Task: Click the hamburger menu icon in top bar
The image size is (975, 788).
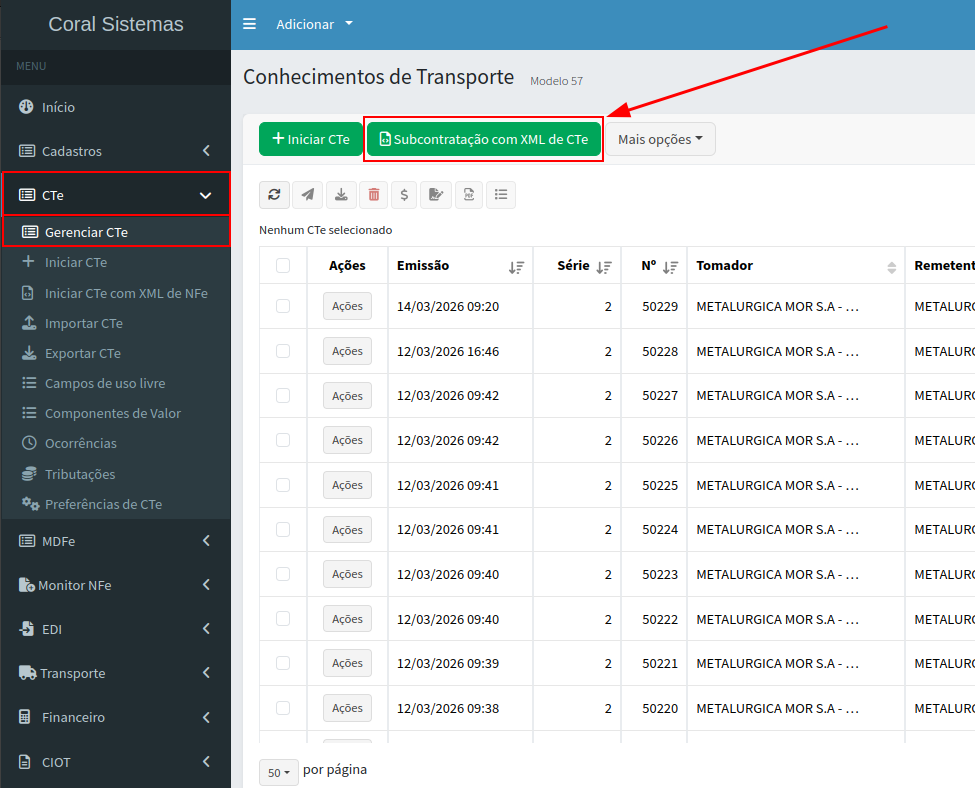Action: pyautogui.click(x=250, y=24)
